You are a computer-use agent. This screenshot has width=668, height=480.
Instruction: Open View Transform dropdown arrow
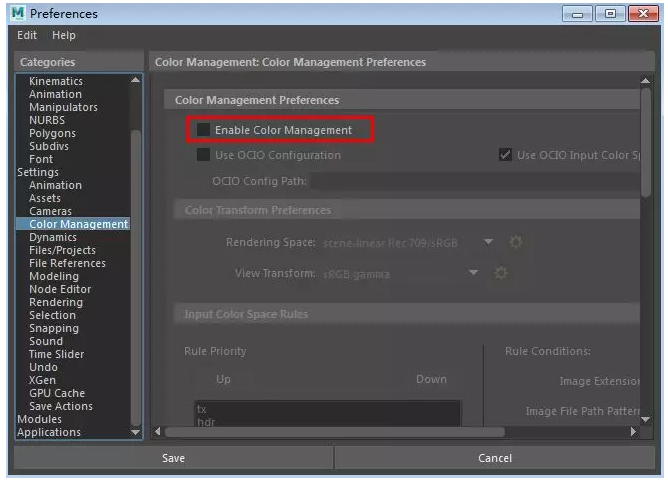tap(473, 273)
